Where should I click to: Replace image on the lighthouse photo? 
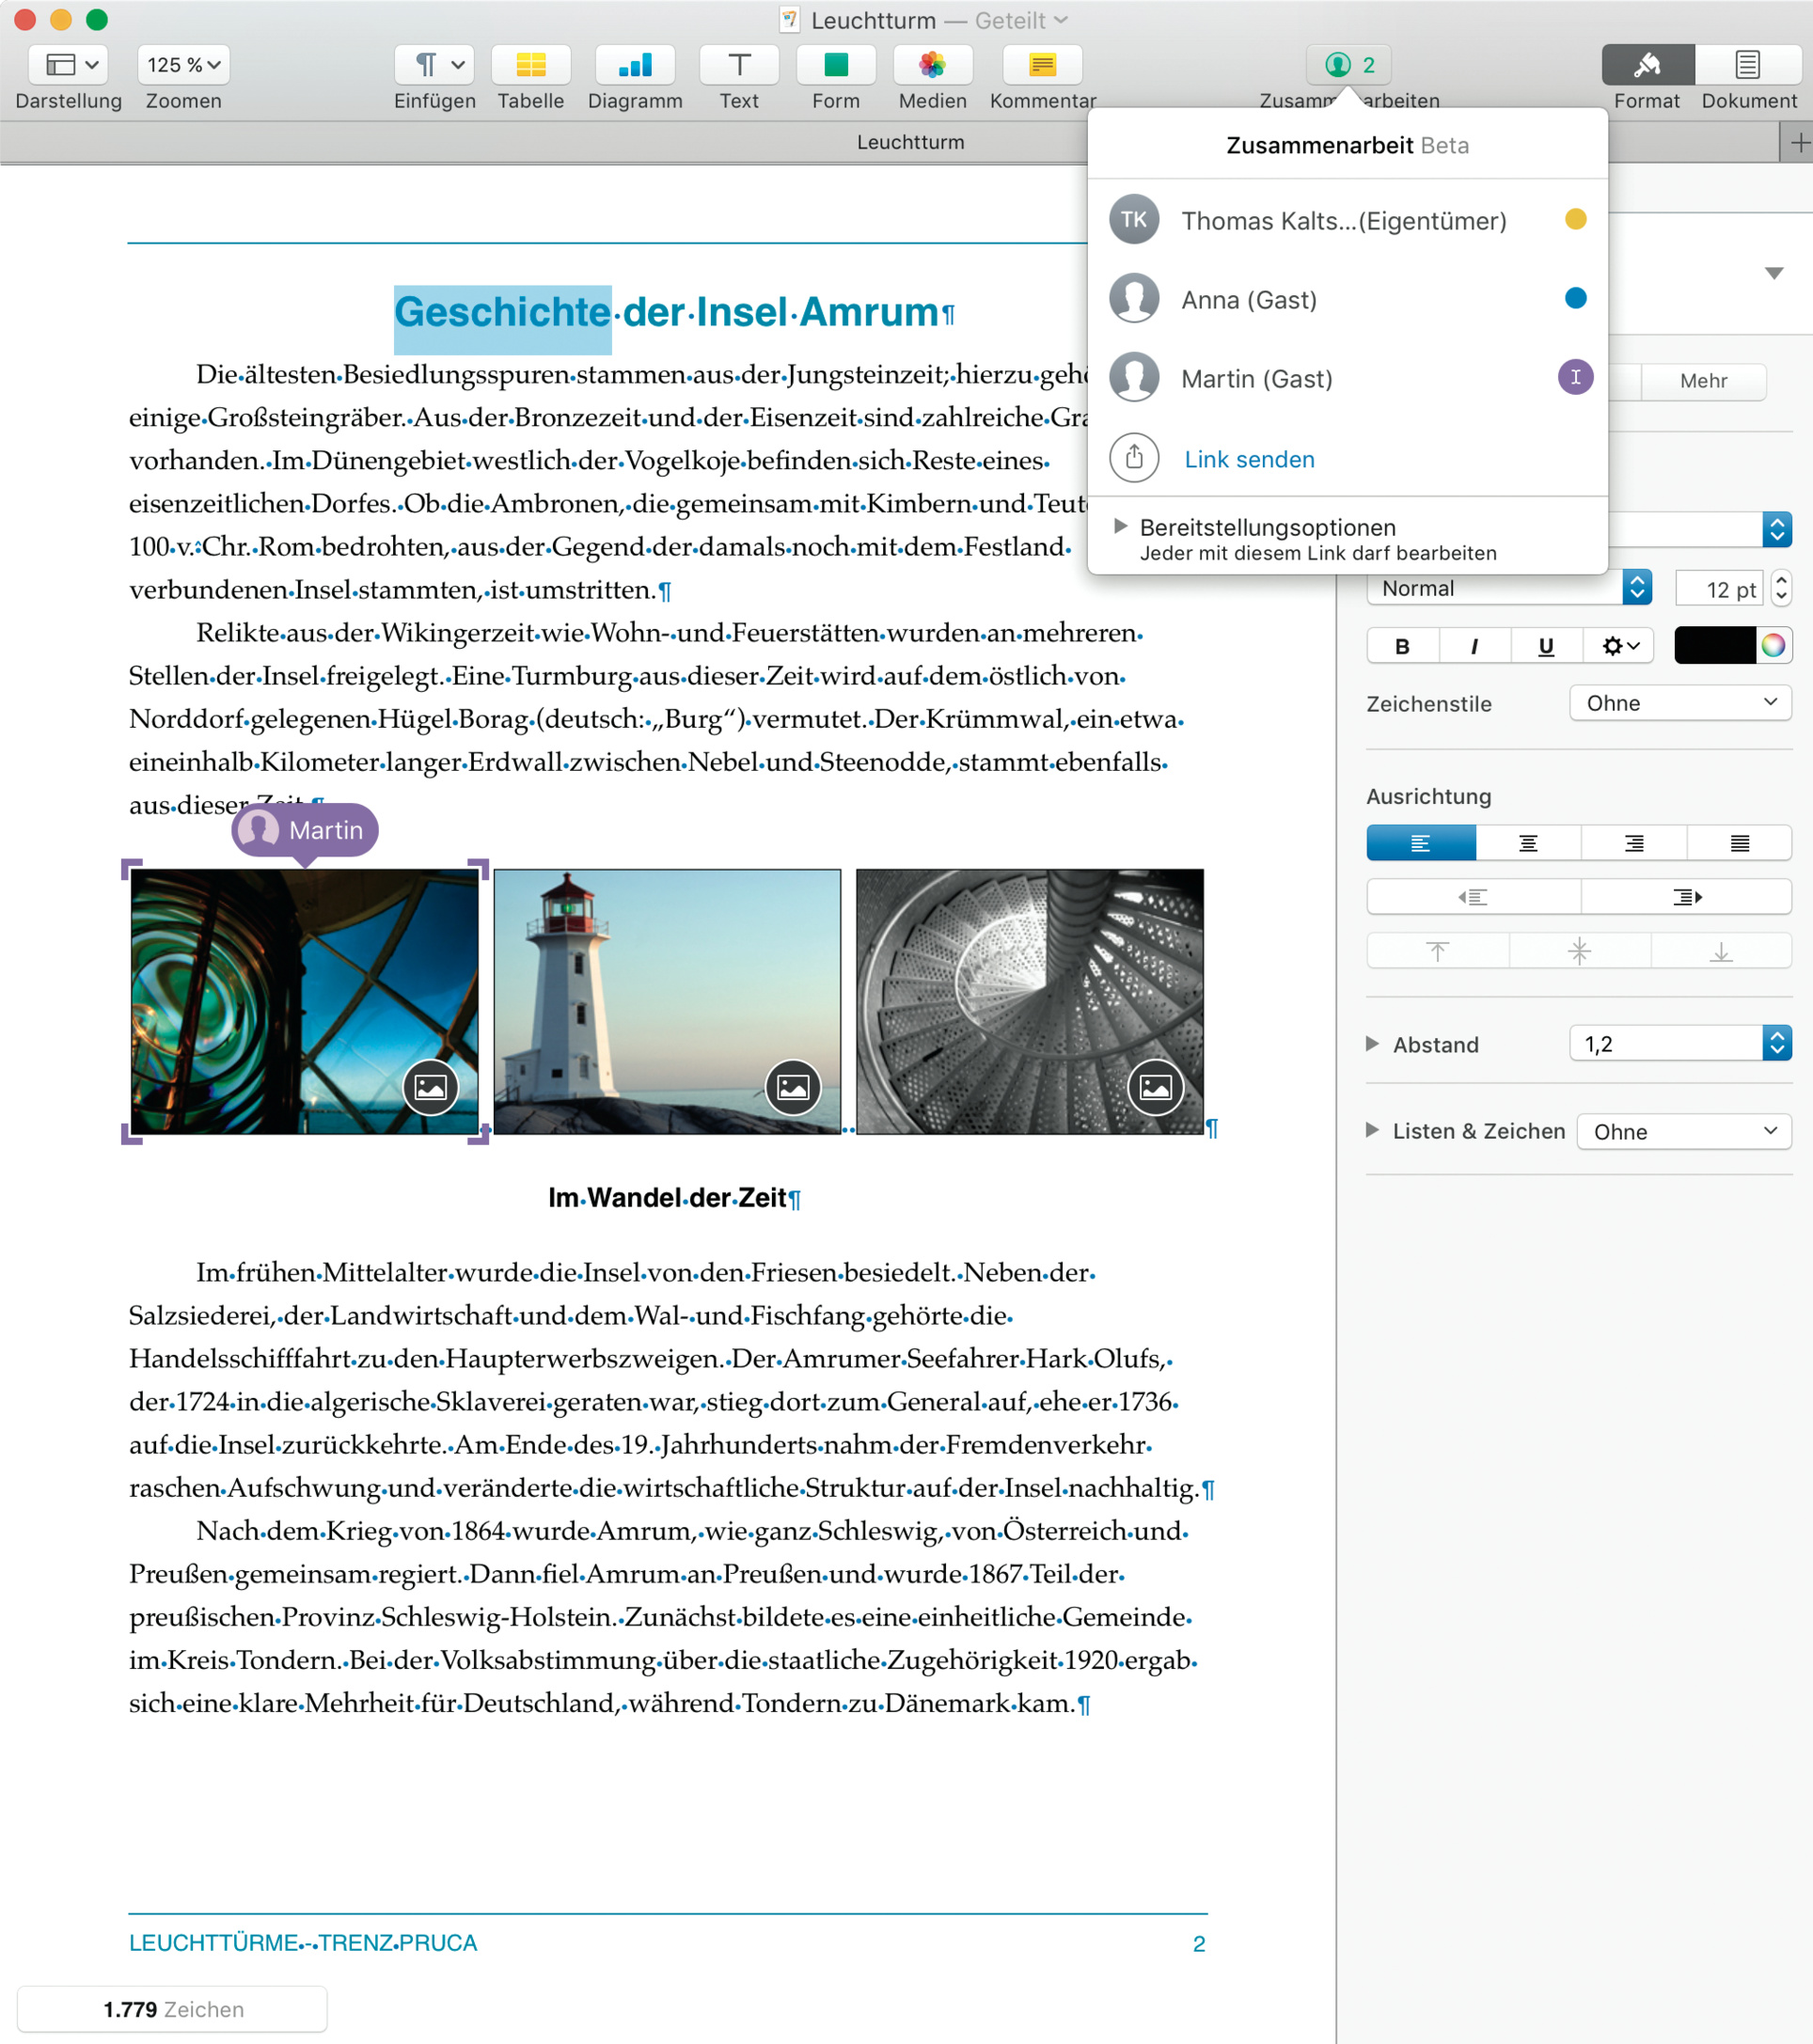click(x=792, y=1087)
